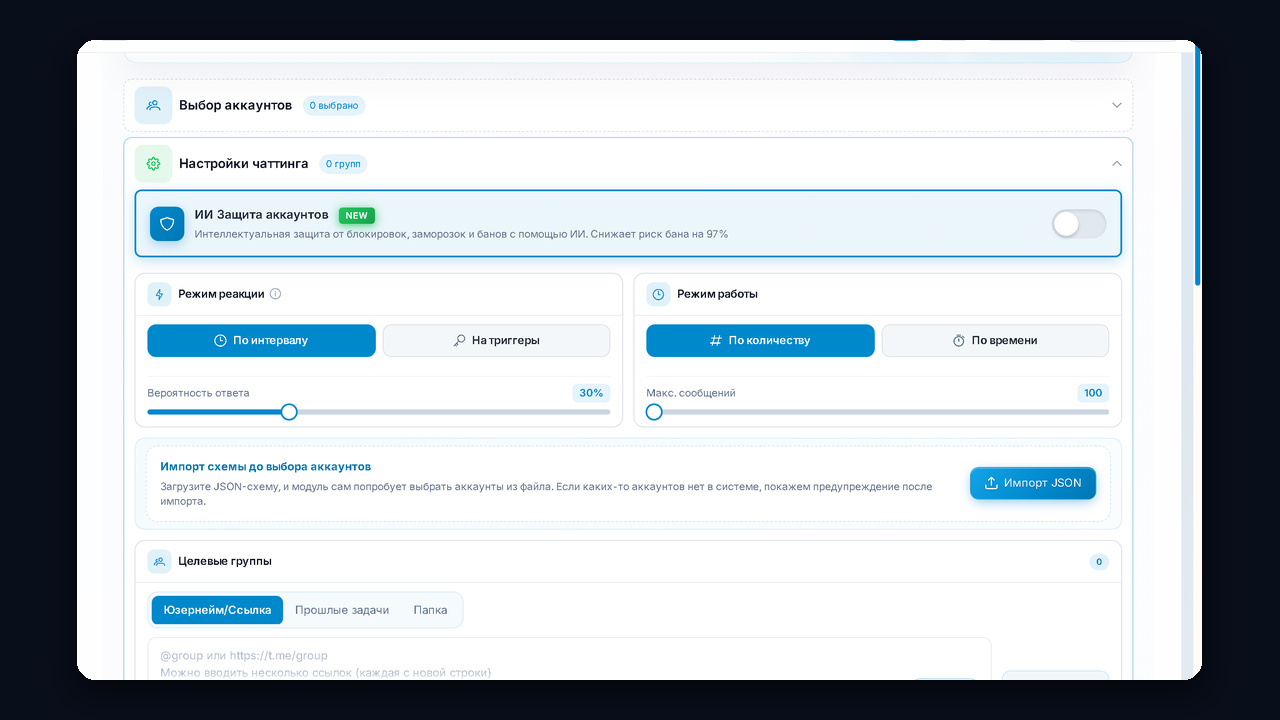
Task: Click the chatting settings gear icon
Action: click(153, 163)
